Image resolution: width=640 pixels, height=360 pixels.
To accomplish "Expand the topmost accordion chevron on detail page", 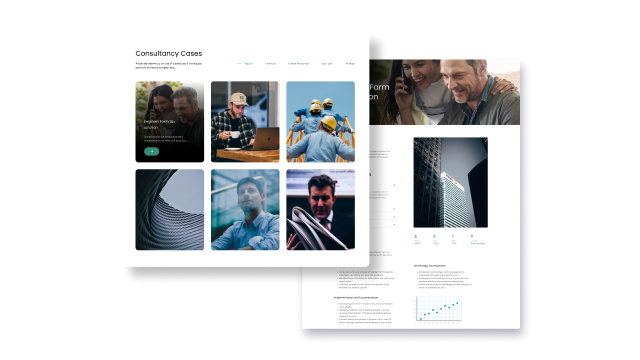I will pyautogui.click(x=394, y=184).
